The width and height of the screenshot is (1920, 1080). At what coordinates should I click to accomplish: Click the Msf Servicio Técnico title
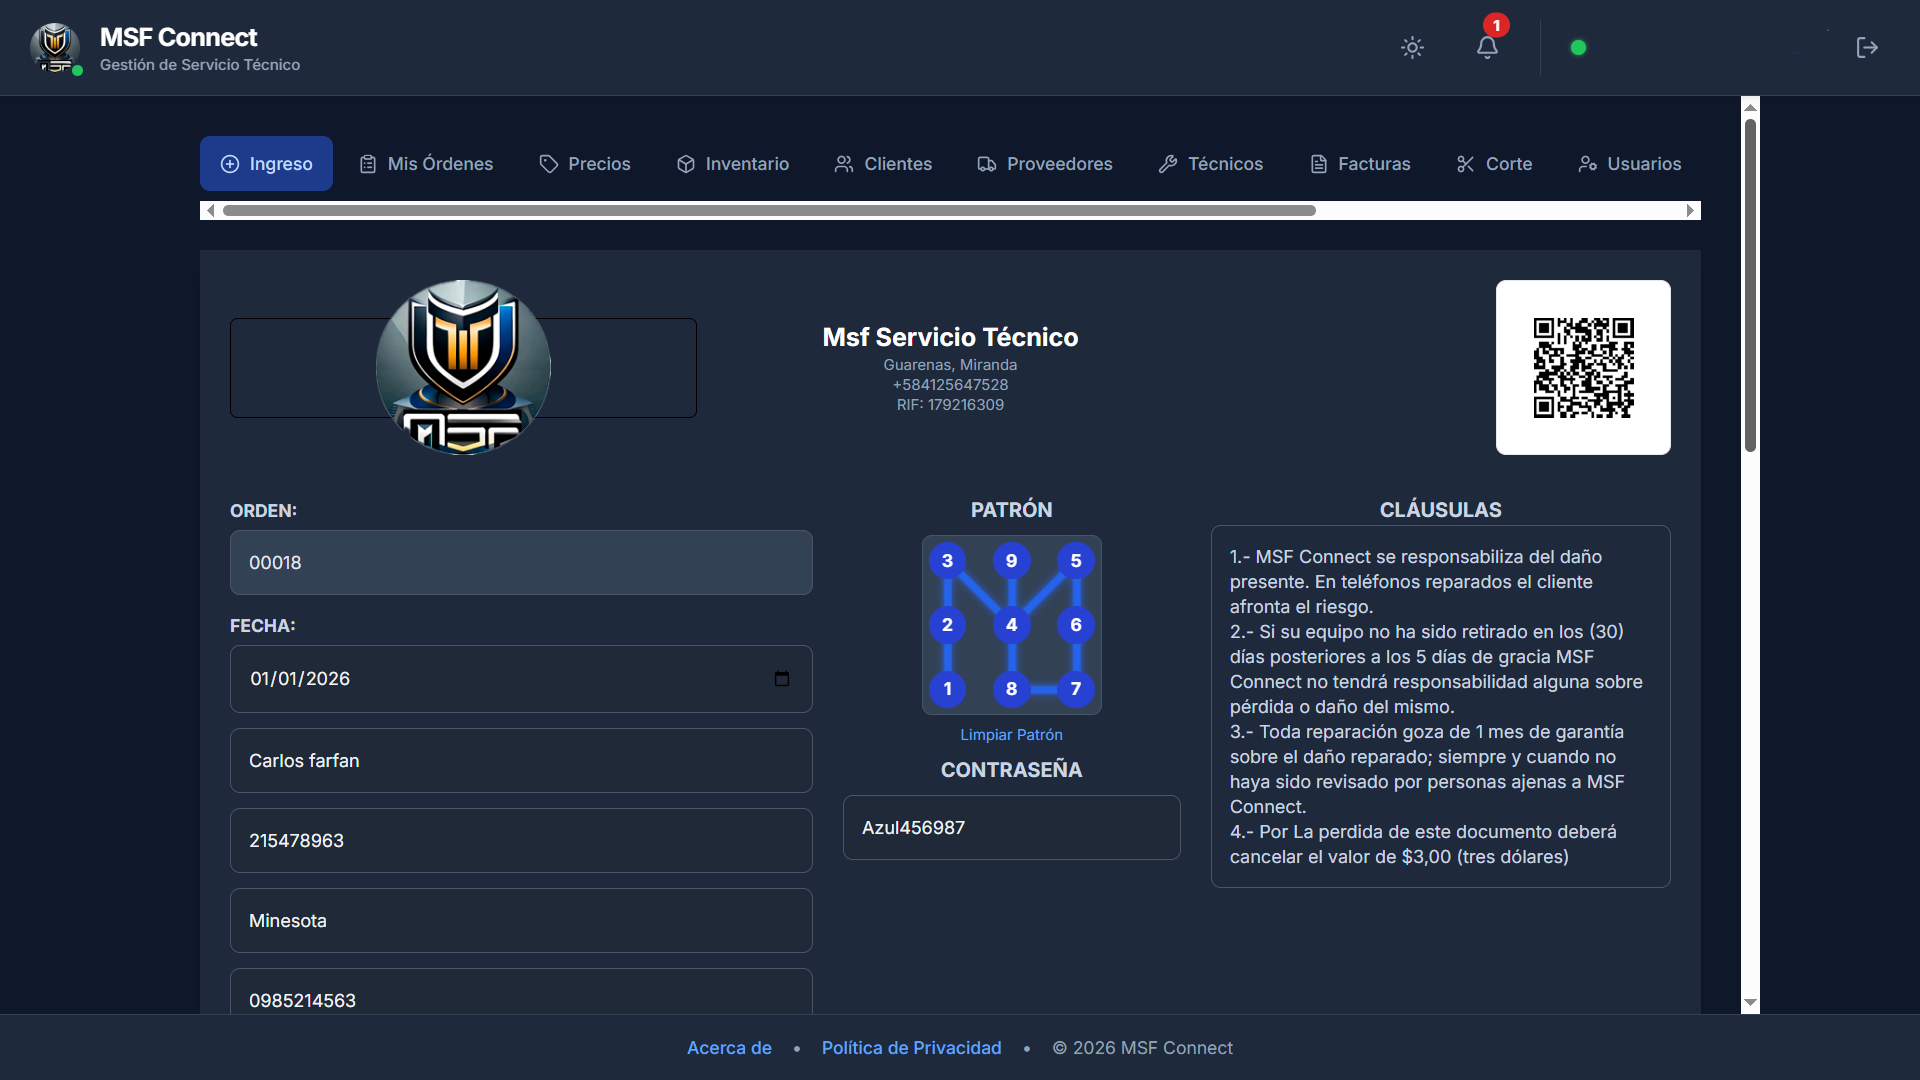pos(950,337)
